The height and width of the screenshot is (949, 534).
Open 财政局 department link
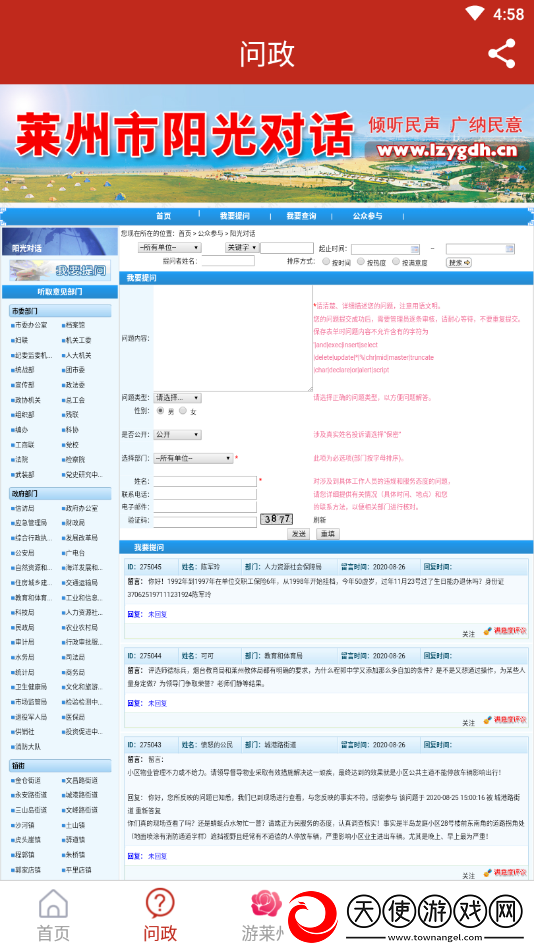(x=76, y=522)
